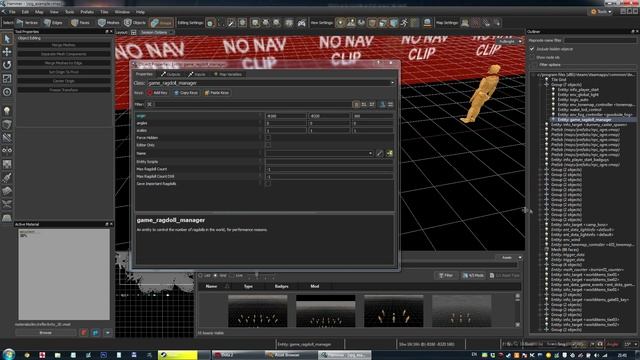Switch selection mode to Faces
This screenshot has height=360, width=640.
pos(80,23)
